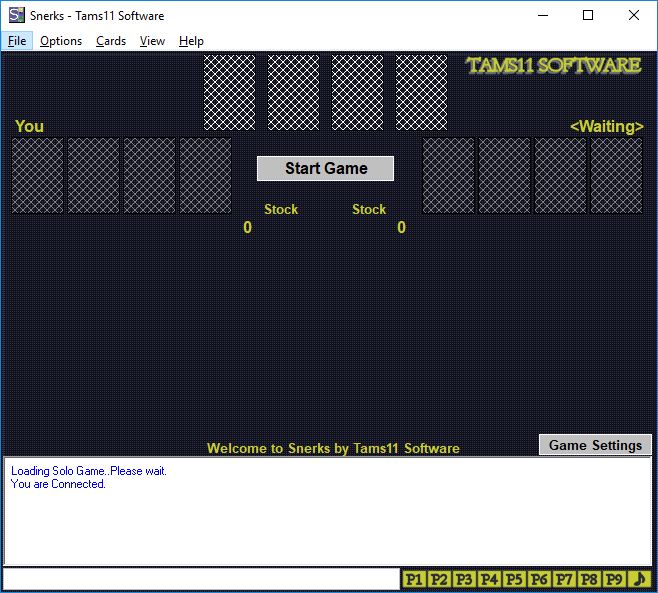Open the View menu
This screenshot has height=593, width=658.
(x=152, y=41)
